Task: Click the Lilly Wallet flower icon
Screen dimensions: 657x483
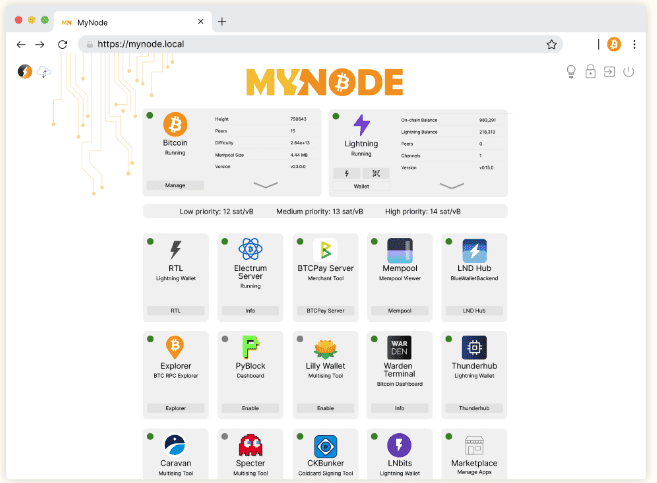Action: 326,349
